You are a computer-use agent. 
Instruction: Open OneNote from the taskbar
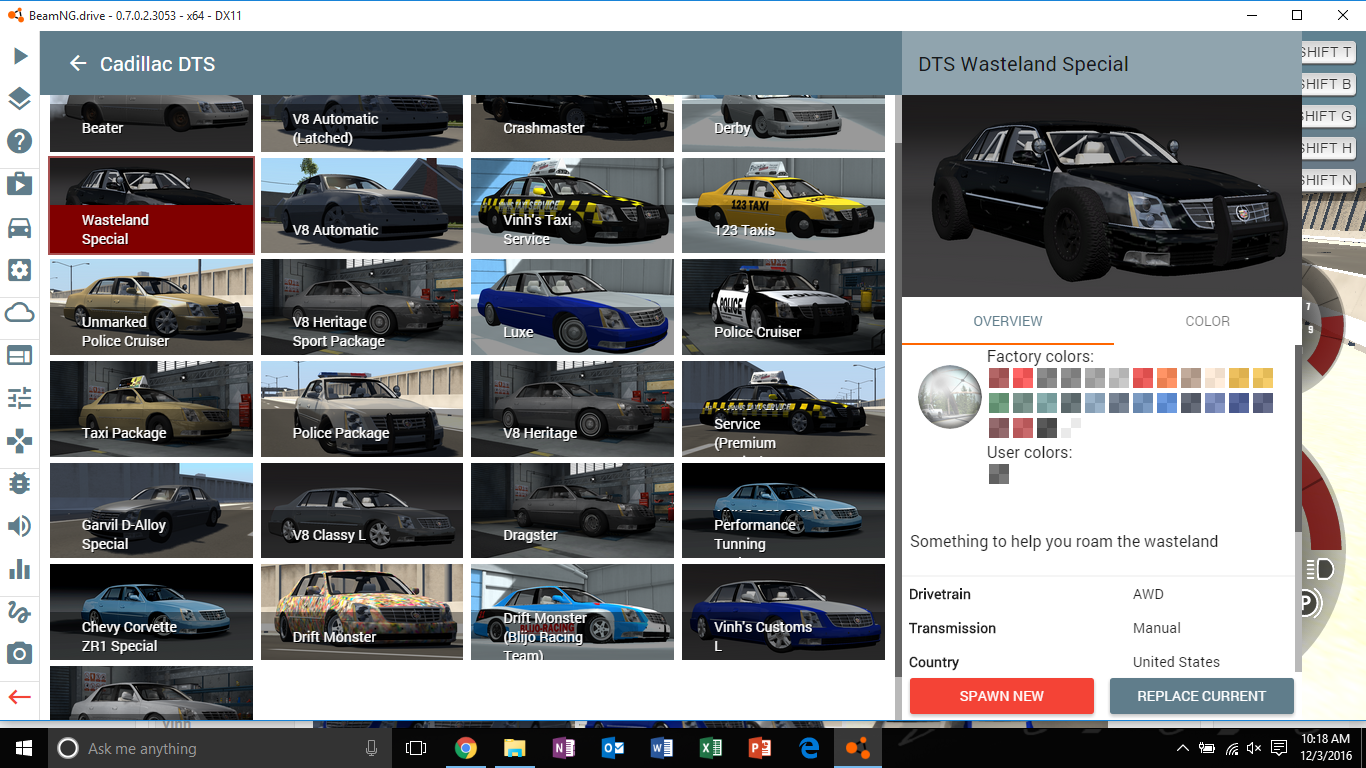coord(563,748)
